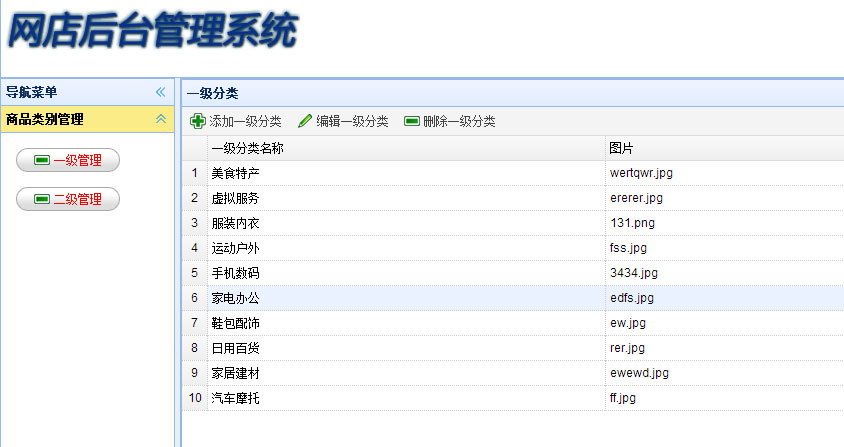844x447 pixels.
Task: Collapse the 导航菜单 side panel
Action: coord(160,92)
